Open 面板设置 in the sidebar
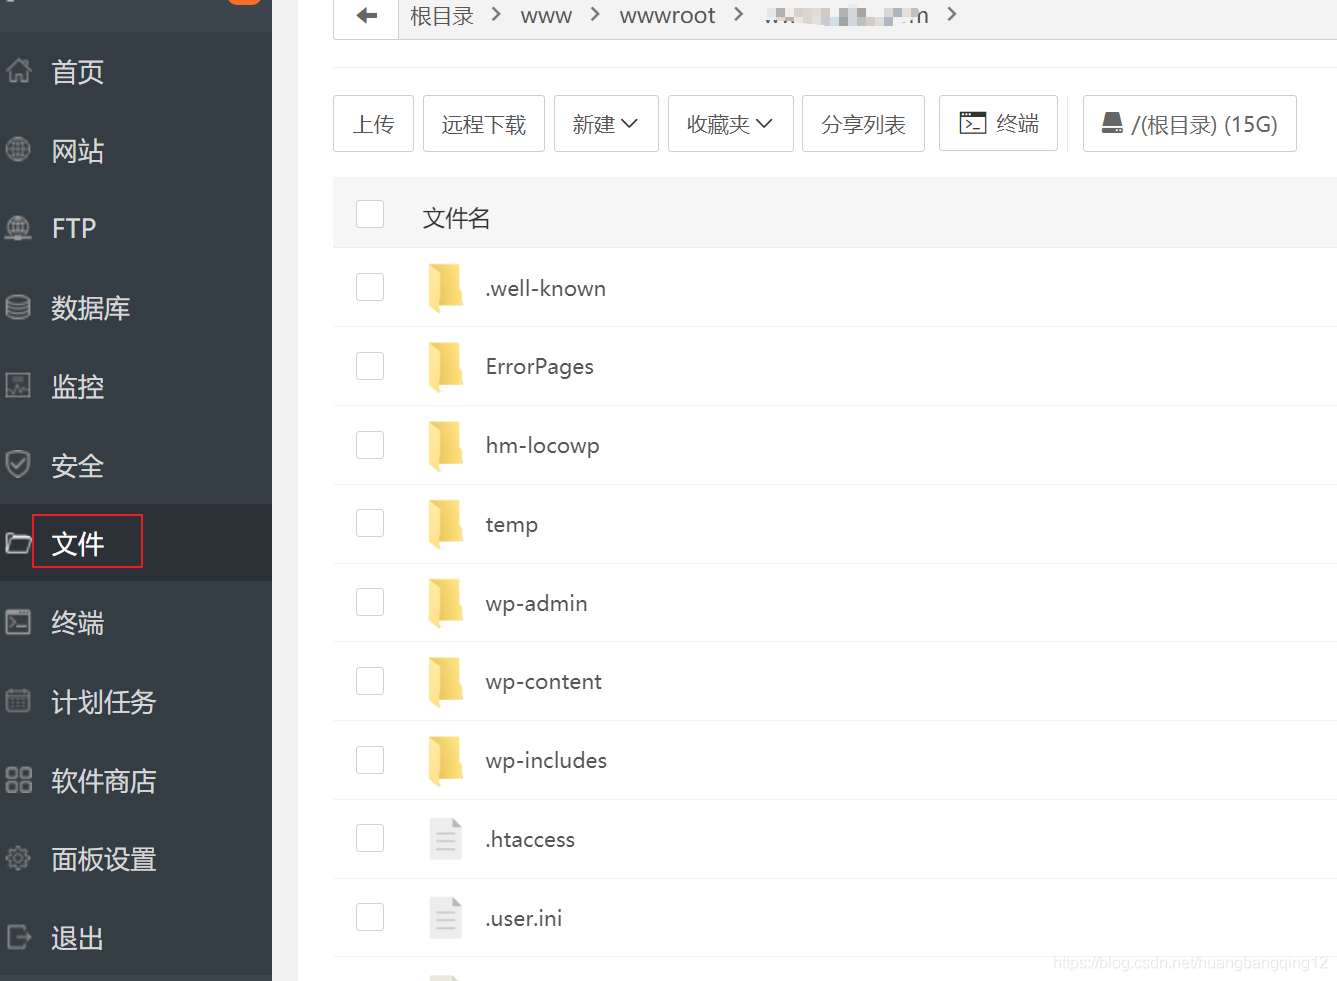 (x=104, y=859)
